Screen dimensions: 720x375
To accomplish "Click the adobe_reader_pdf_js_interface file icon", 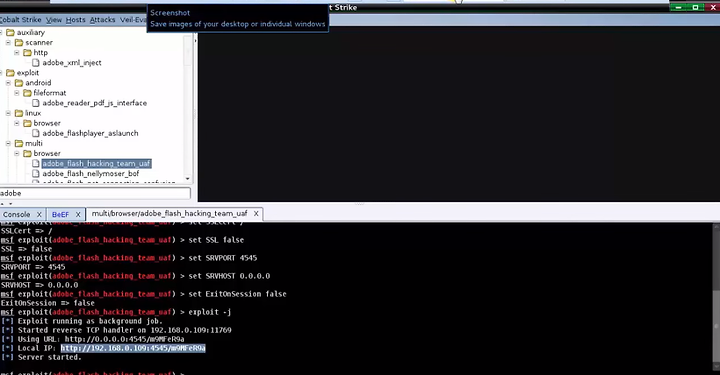I will coord(35,103).
